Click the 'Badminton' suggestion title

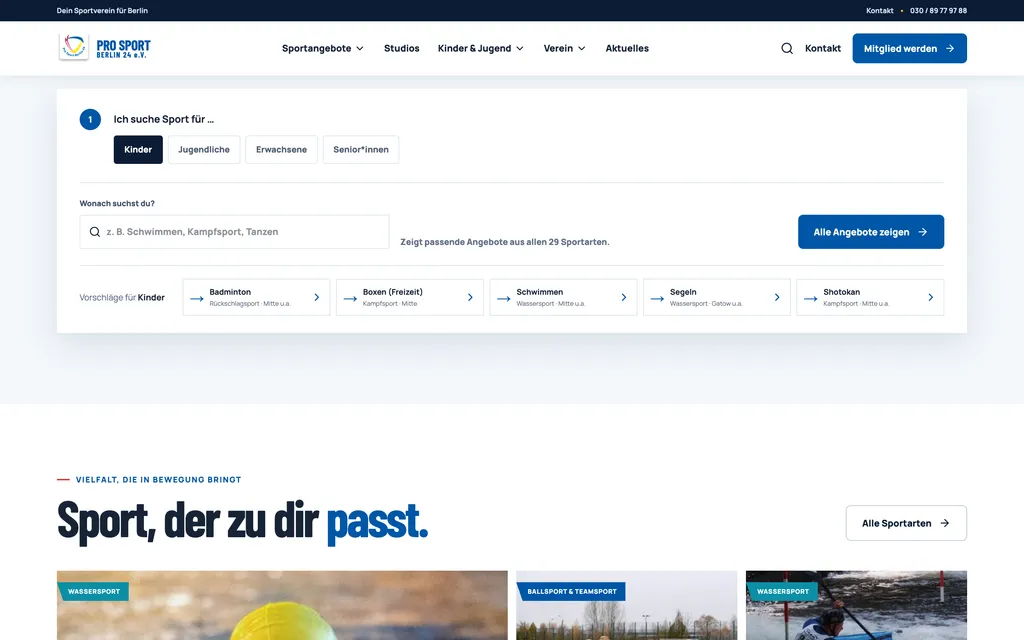(x=230, y=292)
